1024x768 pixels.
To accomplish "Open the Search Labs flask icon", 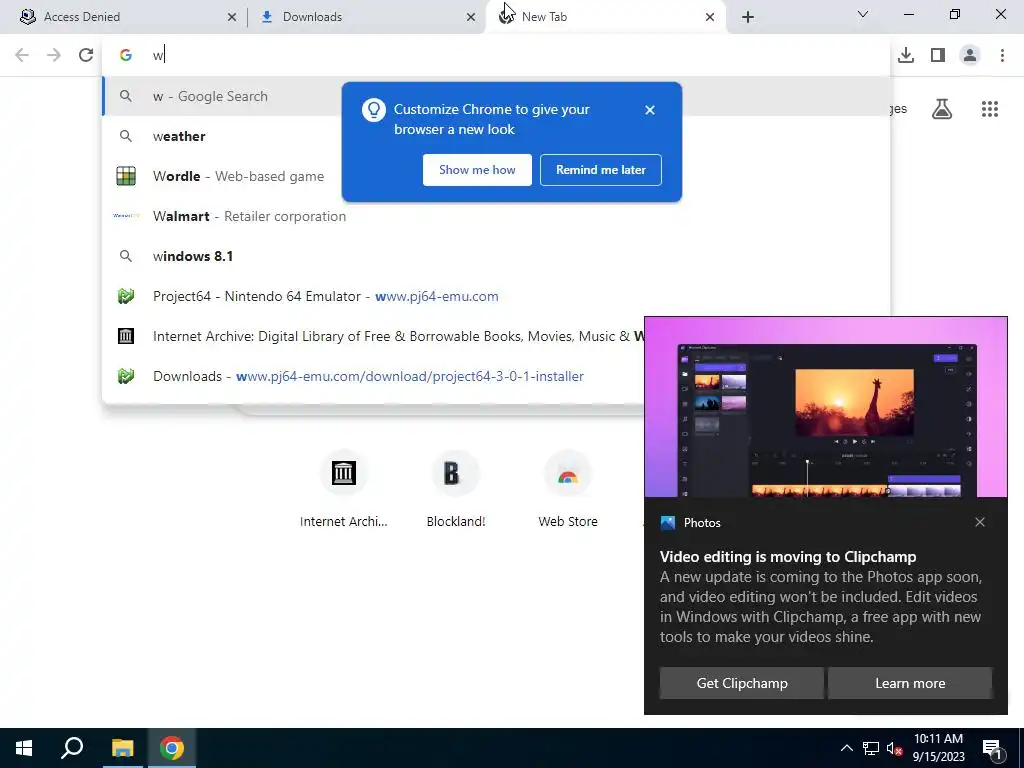I will (942, 109).
